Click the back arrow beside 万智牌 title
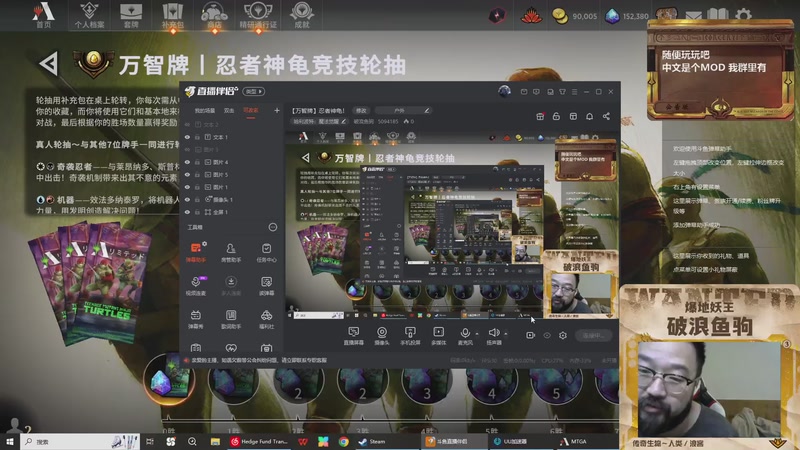 pyautogui.click(x=49, y=64)
